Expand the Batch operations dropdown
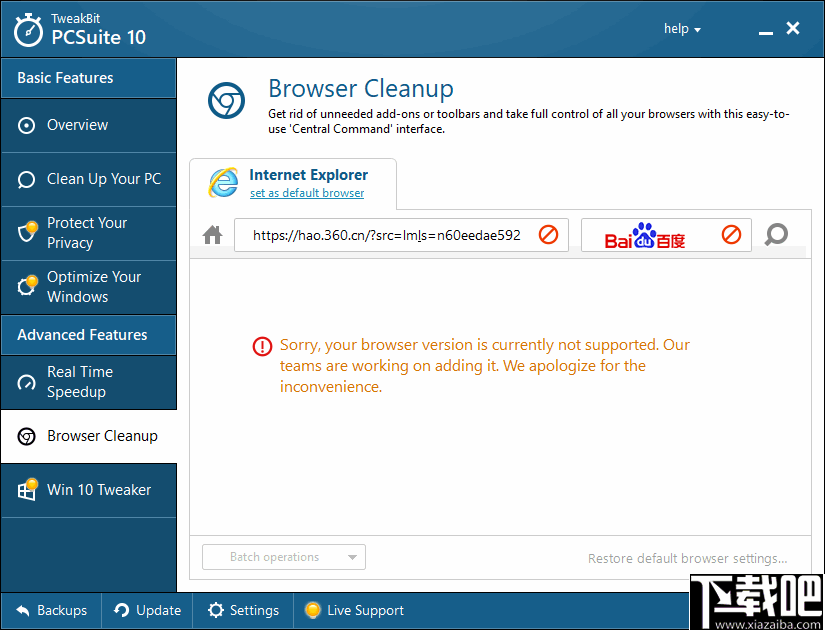Image resolution: width=825 pixels, height=630 pixels. [283, 557]
